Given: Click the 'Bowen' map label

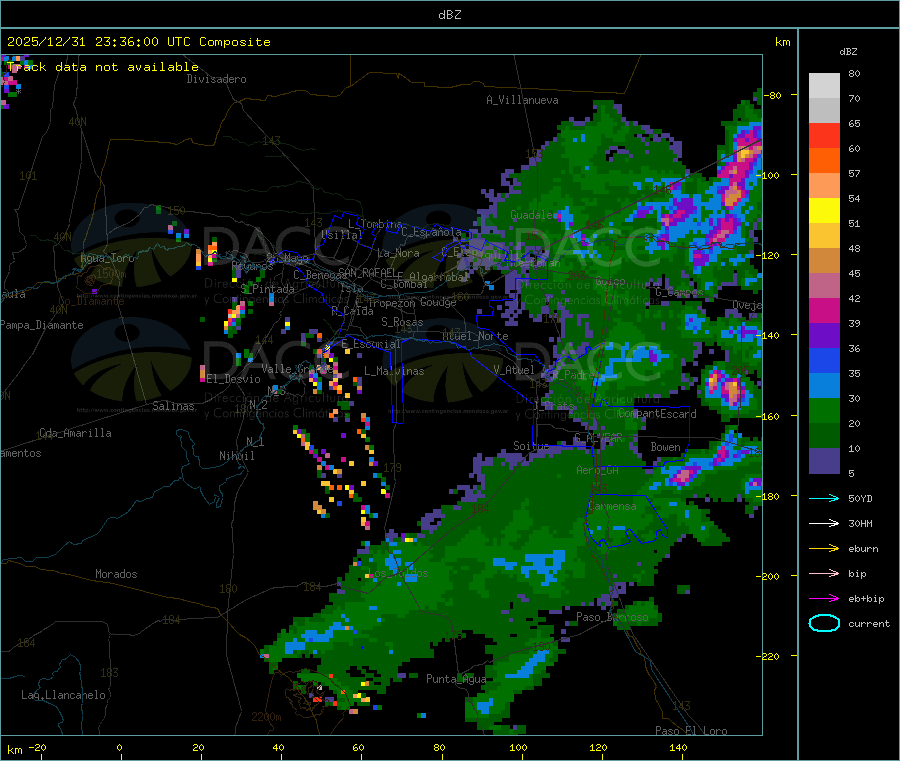Looking at the screenshot, I should pos(665,447).
